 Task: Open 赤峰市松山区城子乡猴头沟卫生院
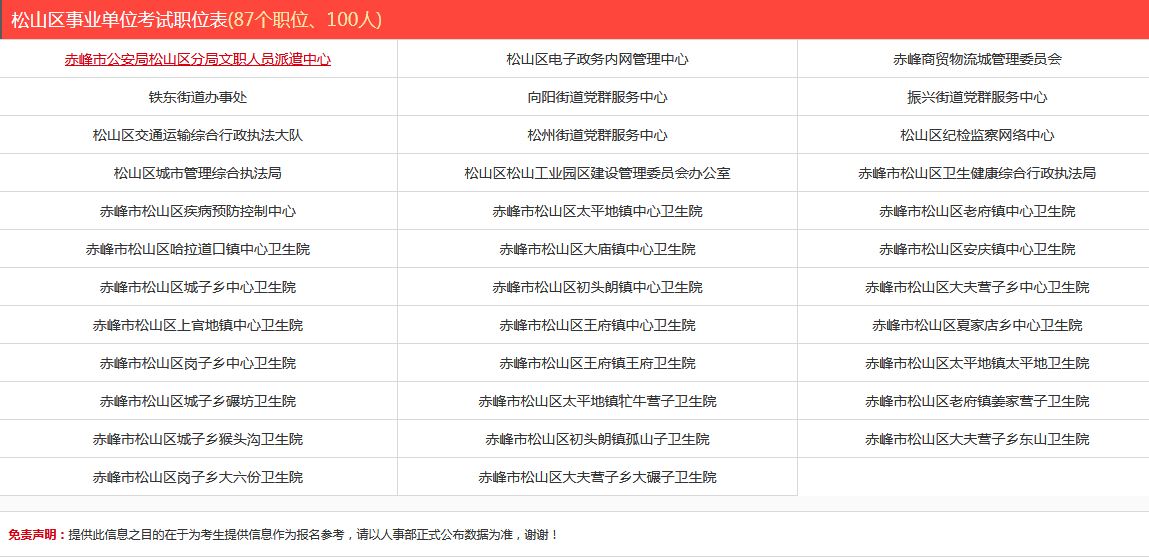198,440
